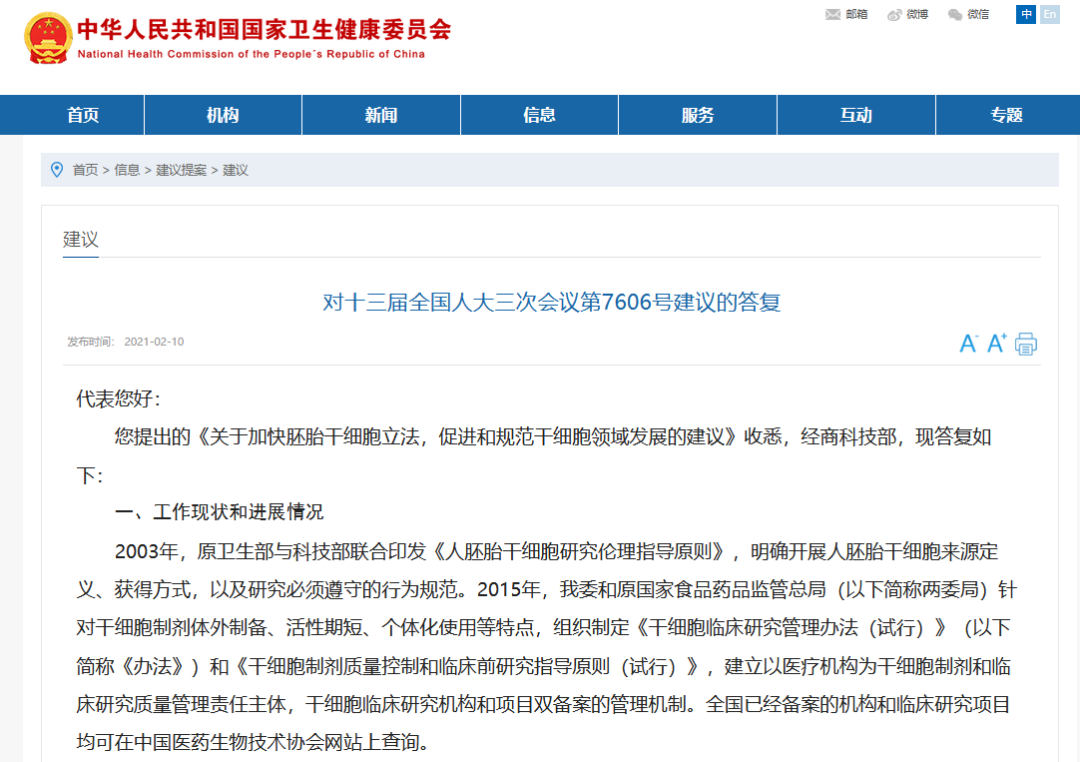Open the 微博 Weibo icon link
The image size is (1080, 762).
pos(908,14)
